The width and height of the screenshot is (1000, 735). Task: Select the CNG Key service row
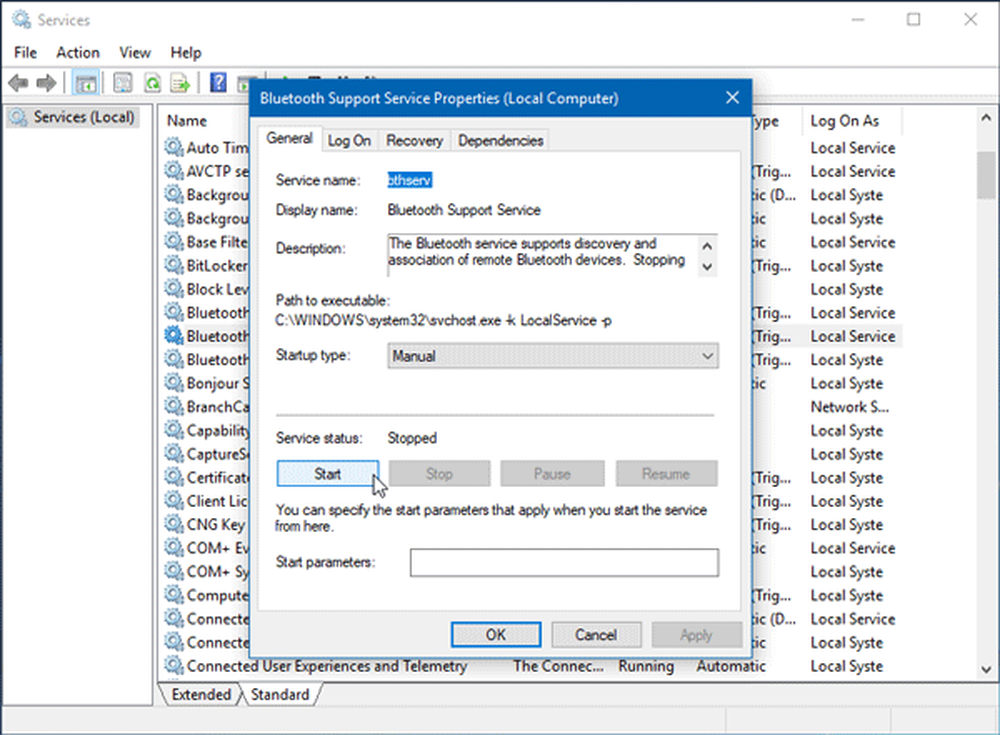click(x=533, y=524)
